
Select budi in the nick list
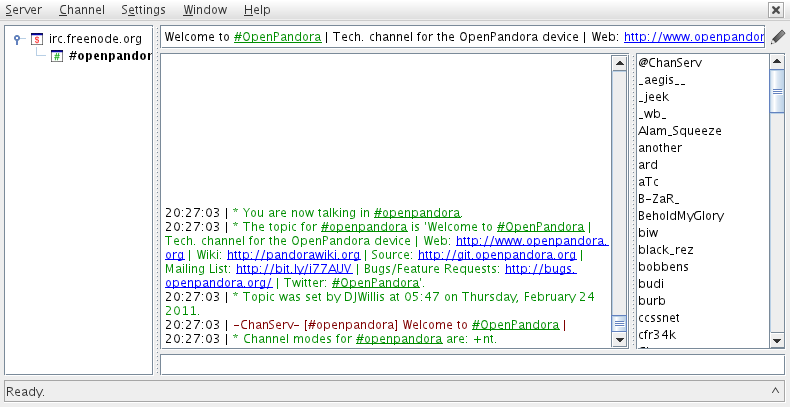[x=651, y=284]
